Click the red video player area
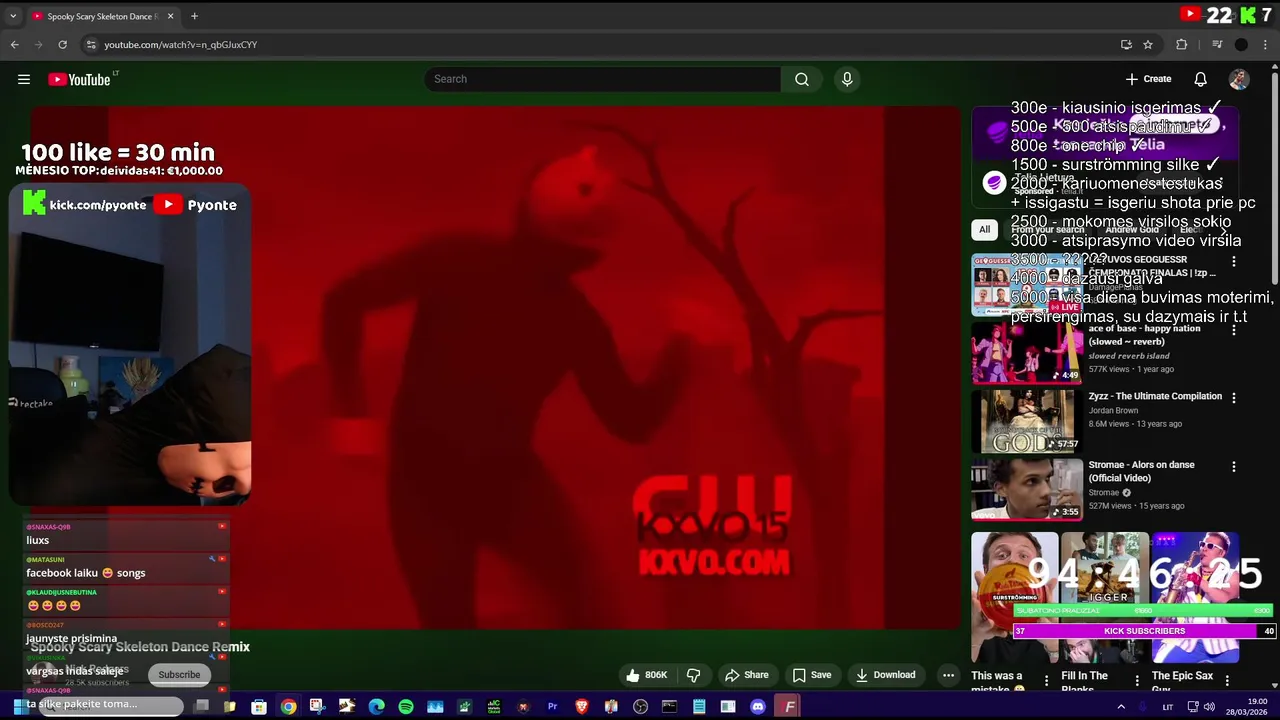1280x720 pixels. [495, 368]
